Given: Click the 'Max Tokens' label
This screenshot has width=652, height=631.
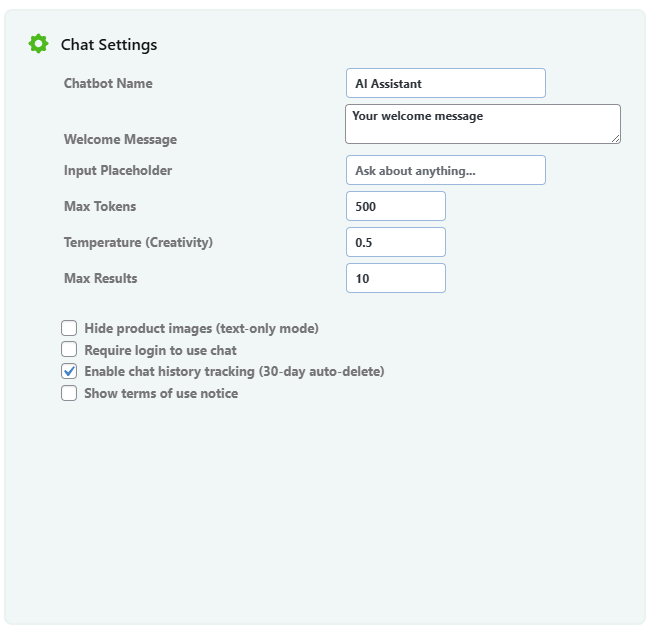Looking at the screenshot, I should coord(100,207).
